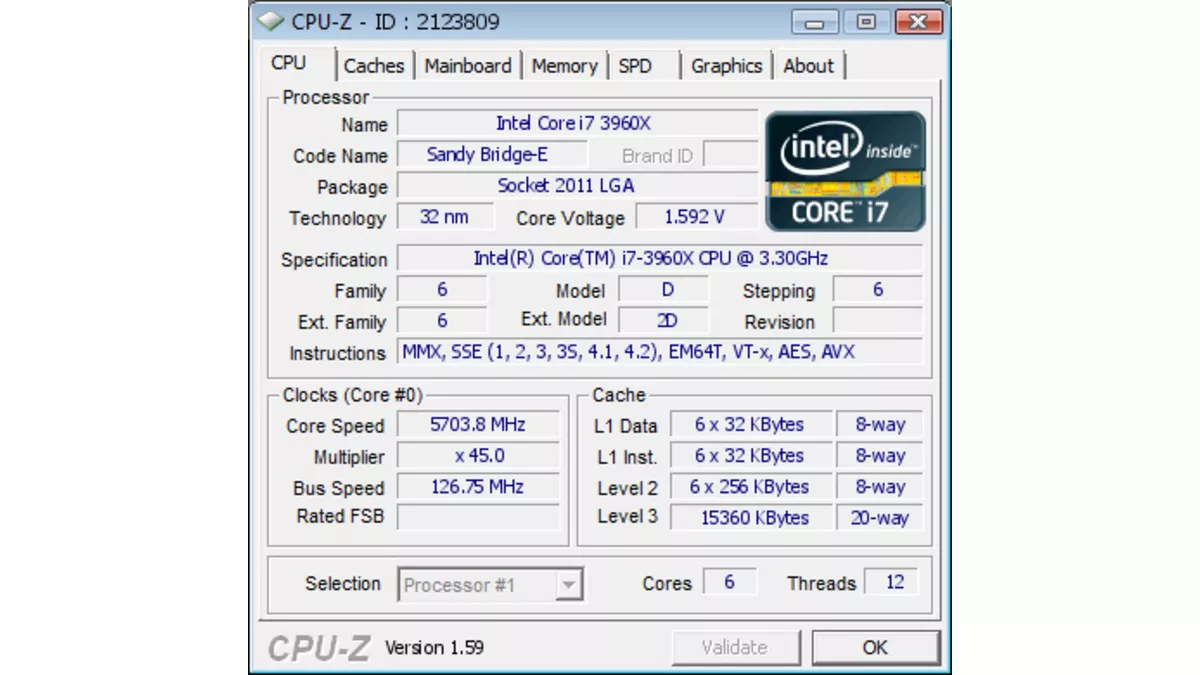Maximize the CPU-Z window

coord(866,22)
